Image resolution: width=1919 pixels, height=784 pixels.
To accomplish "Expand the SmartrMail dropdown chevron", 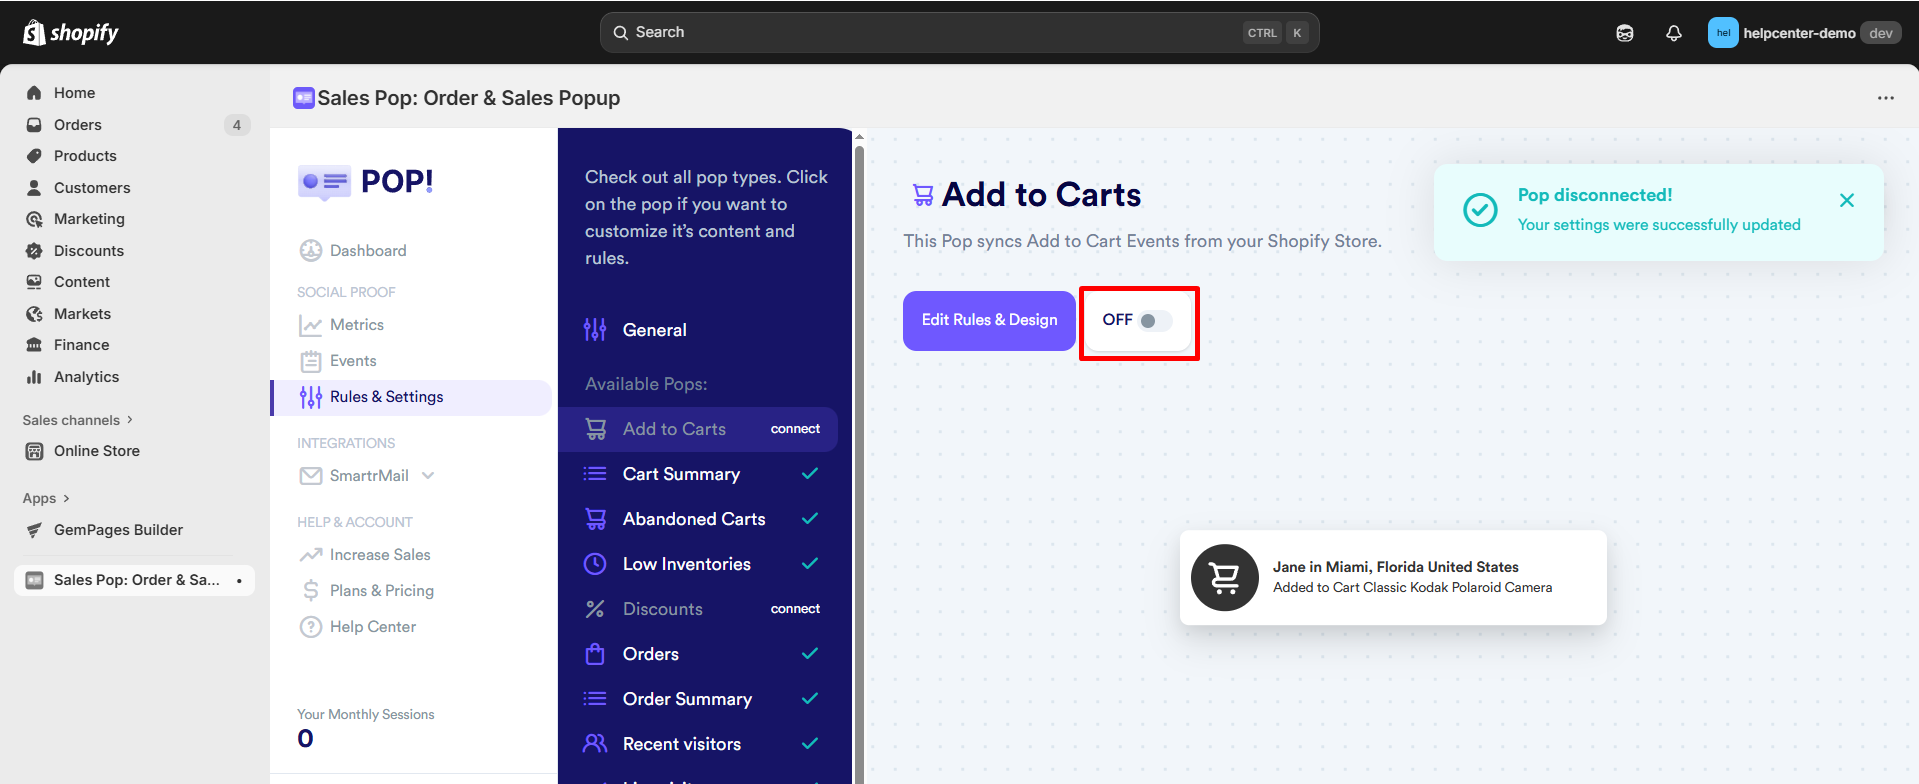I will (x=428, y=475).
